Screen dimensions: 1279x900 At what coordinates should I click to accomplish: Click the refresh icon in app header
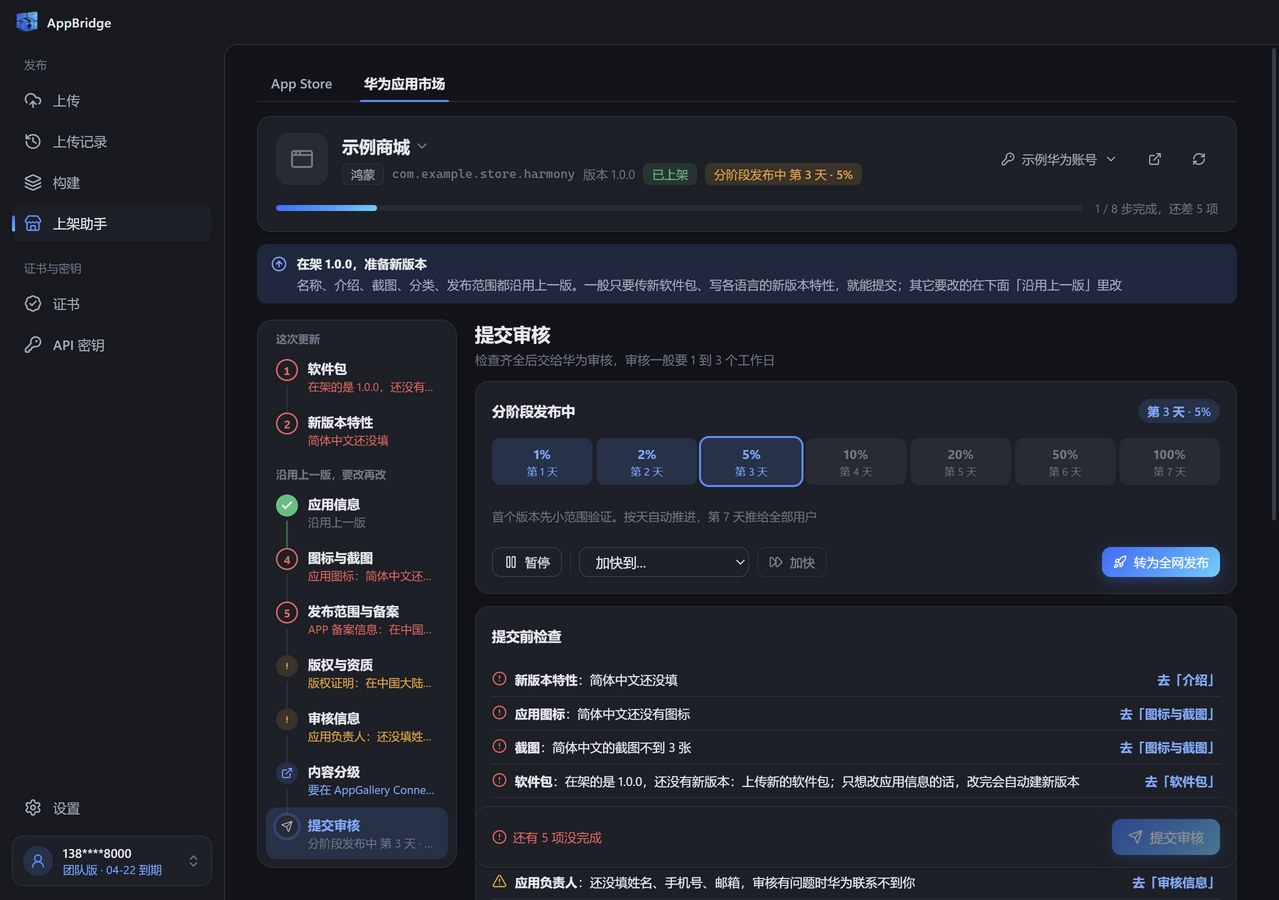[1199, 159]
